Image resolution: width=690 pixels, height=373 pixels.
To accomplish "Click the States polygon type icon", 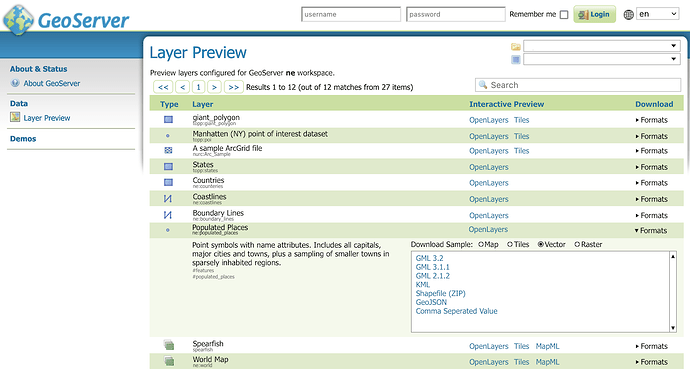I will point(168,166).
